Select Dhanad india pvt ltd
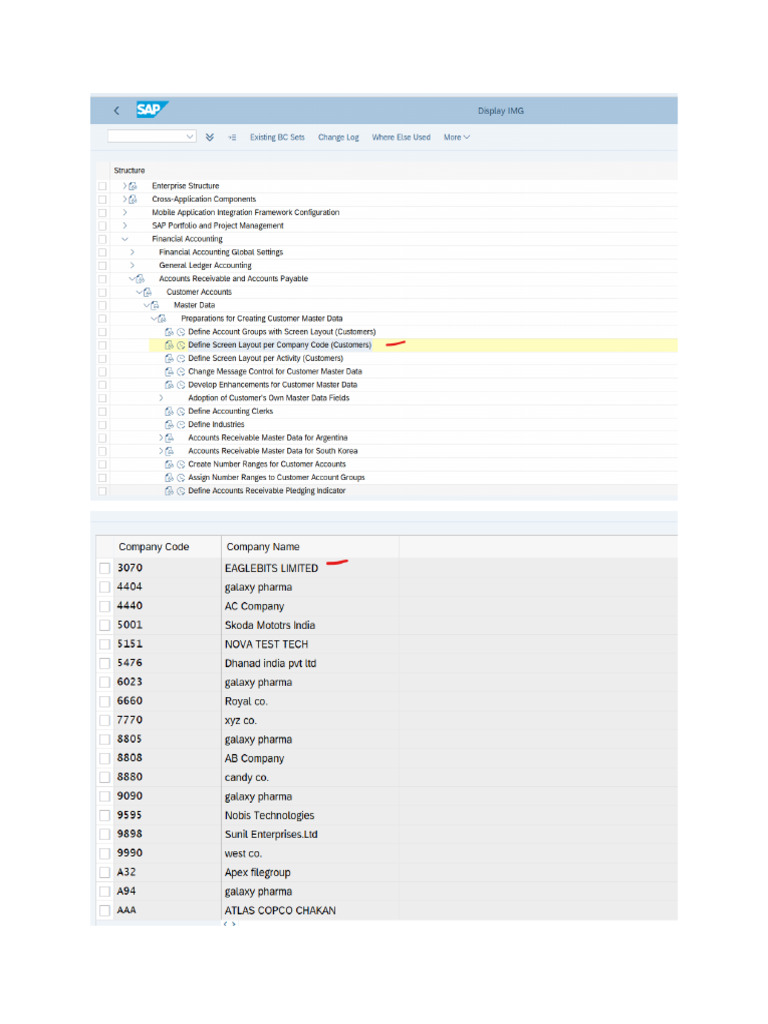 click(x=270, y=663)
